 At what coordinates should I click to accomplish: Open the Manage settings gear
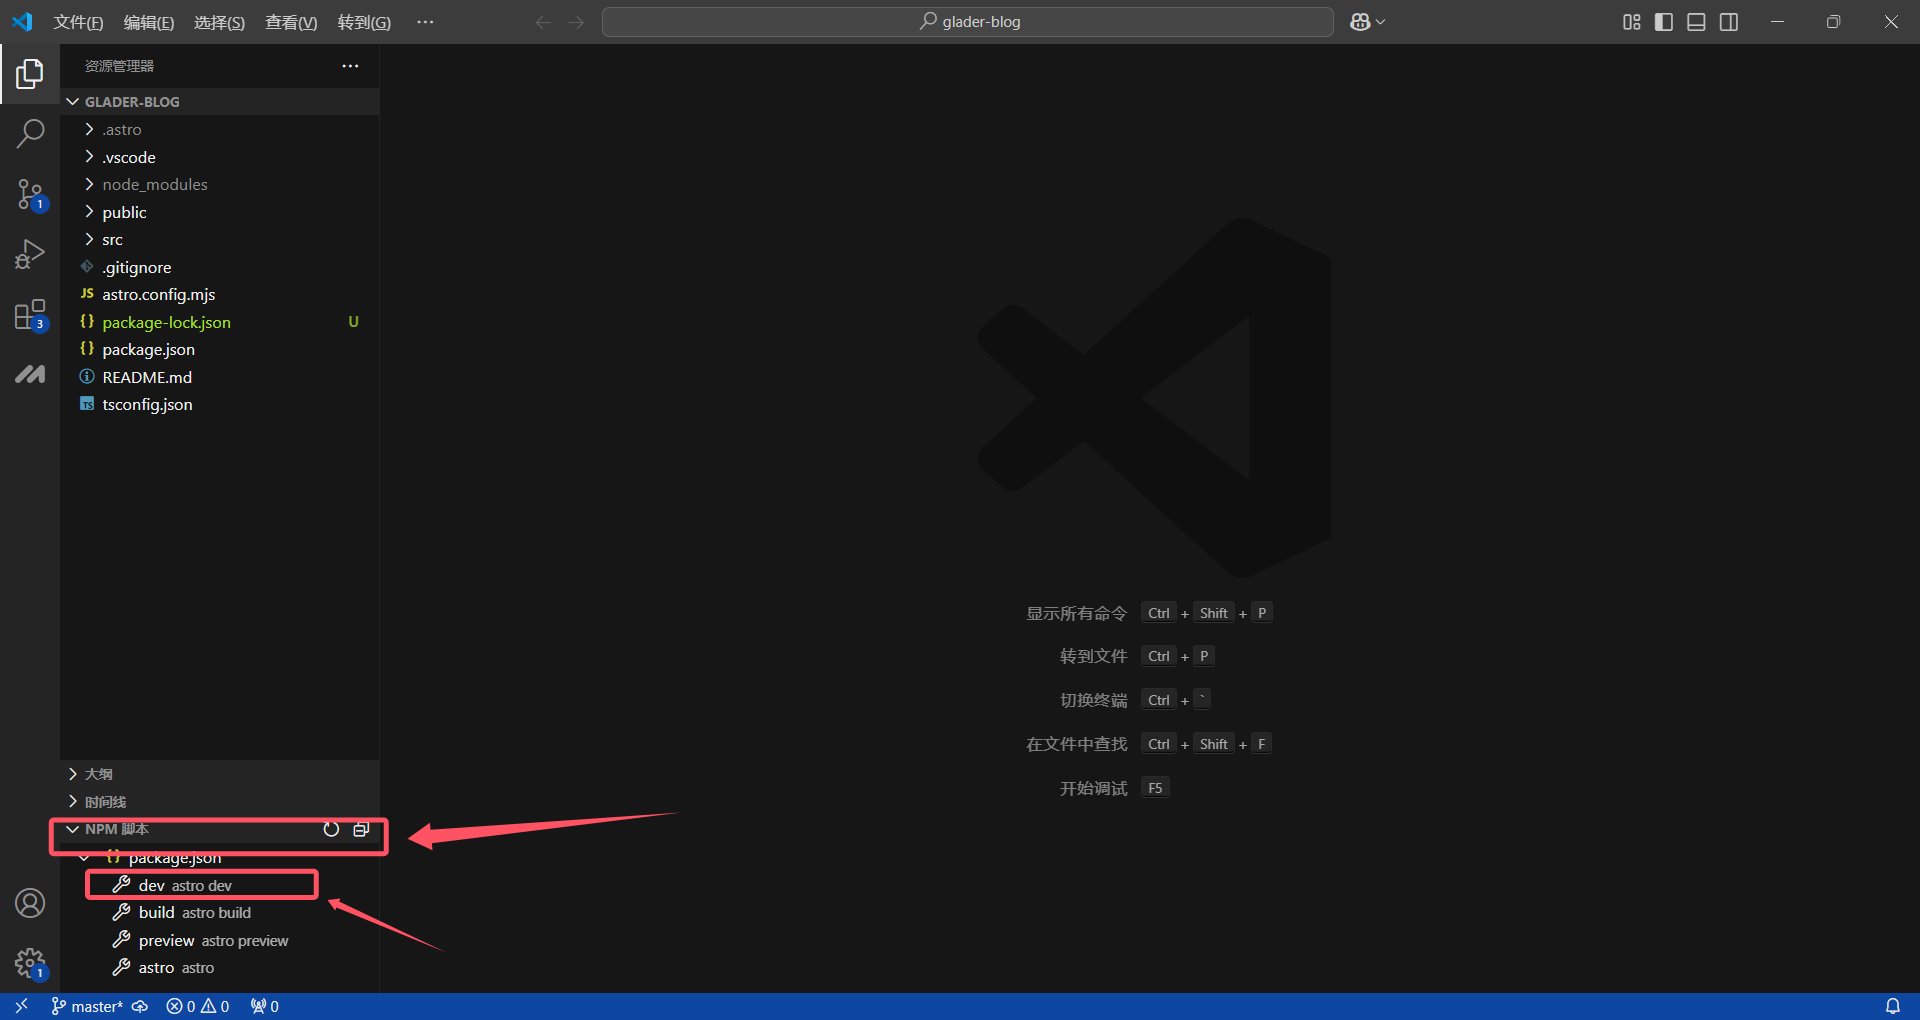coord(30,964)
